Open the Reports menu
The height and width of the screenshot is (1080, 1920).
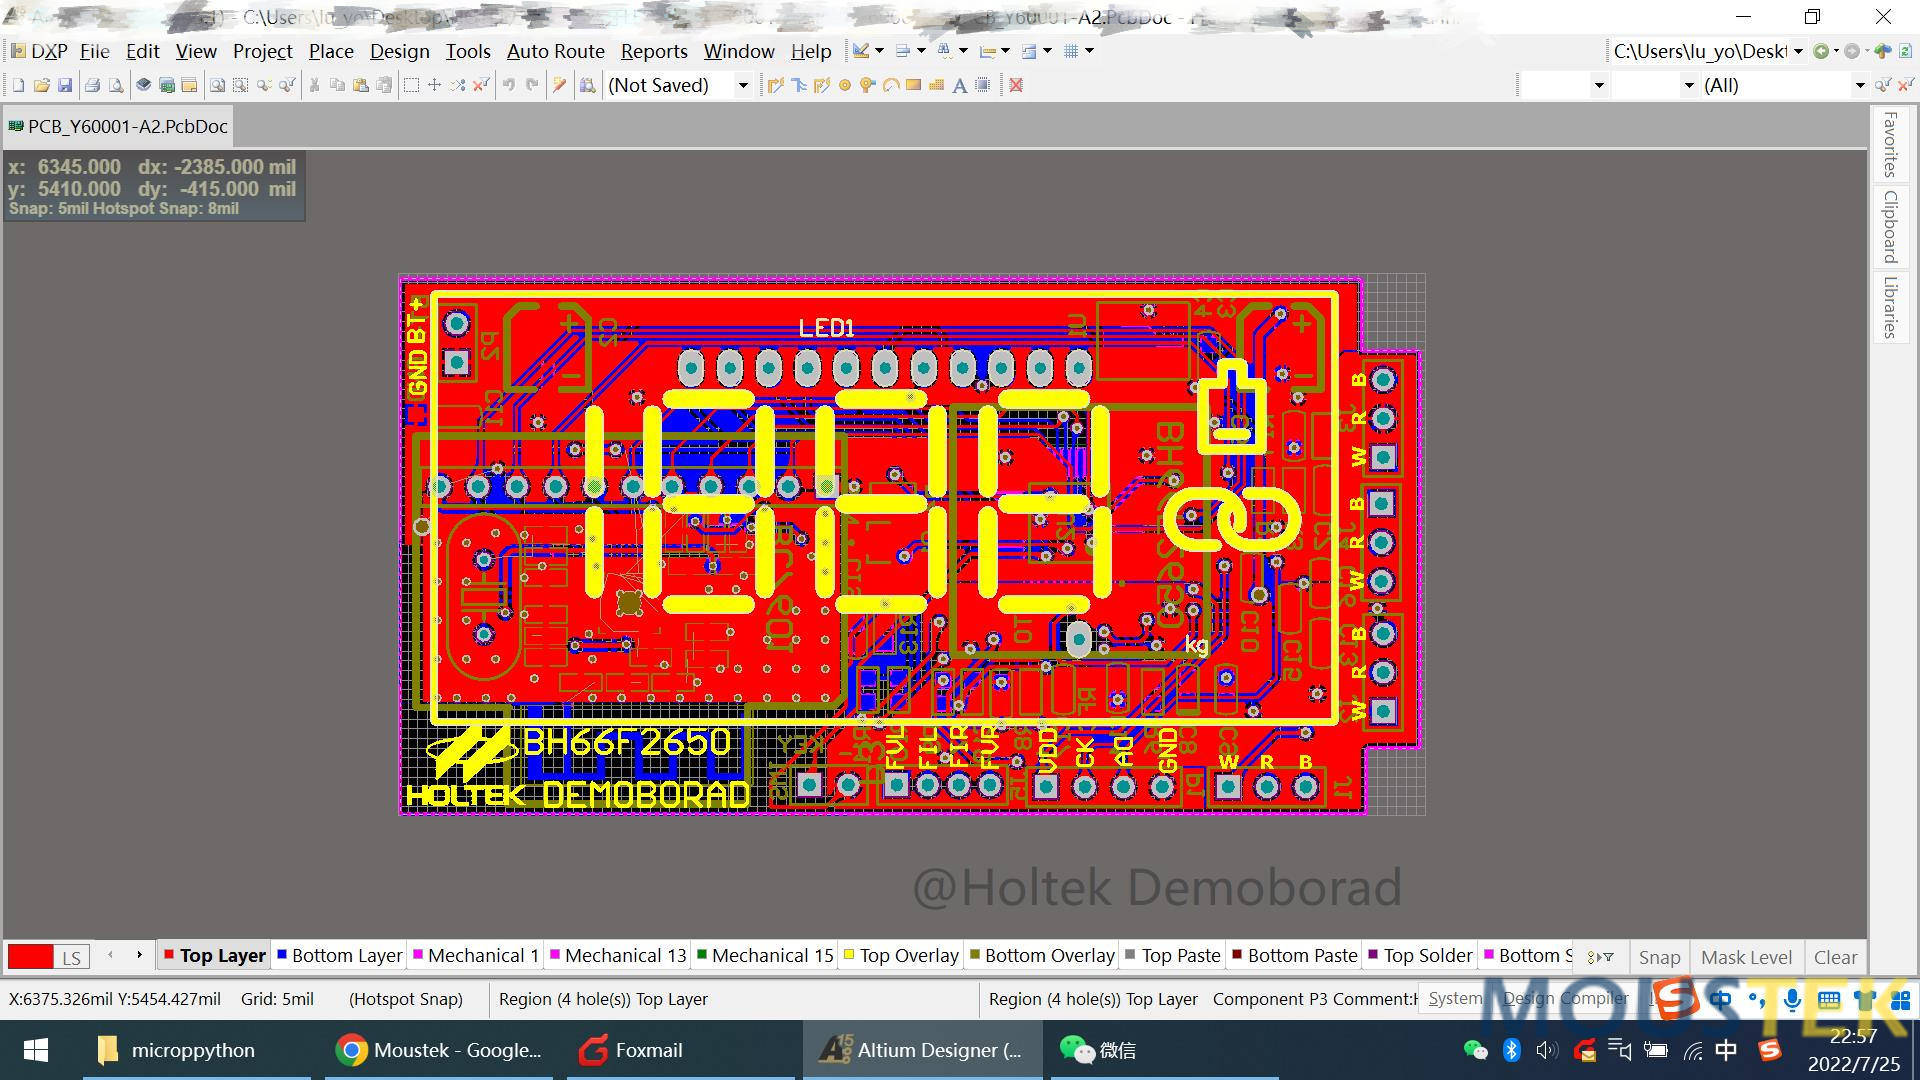click(x=654, y=51)
